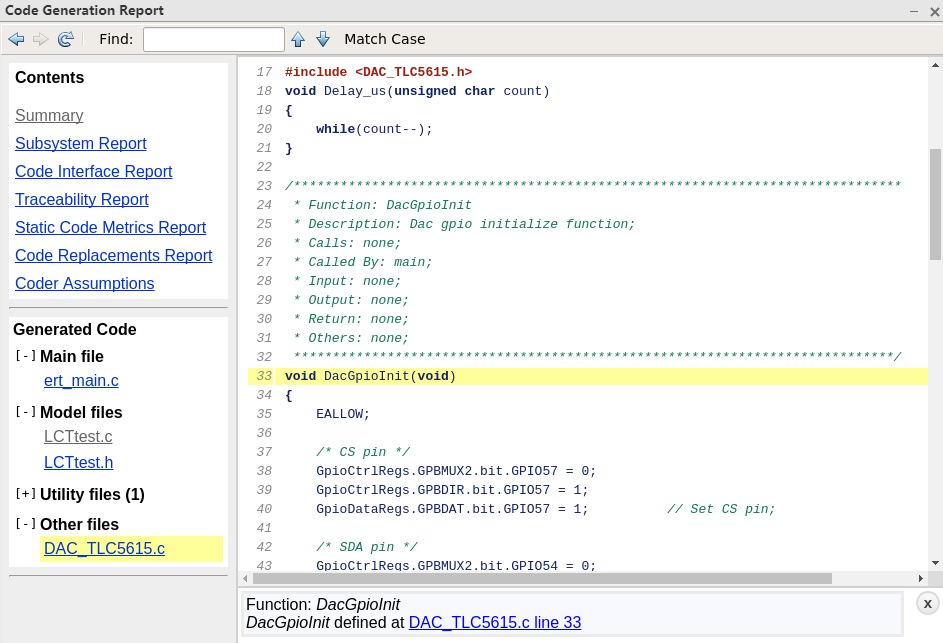Click the '* Others: none;' comment line

tap(351, 338)
